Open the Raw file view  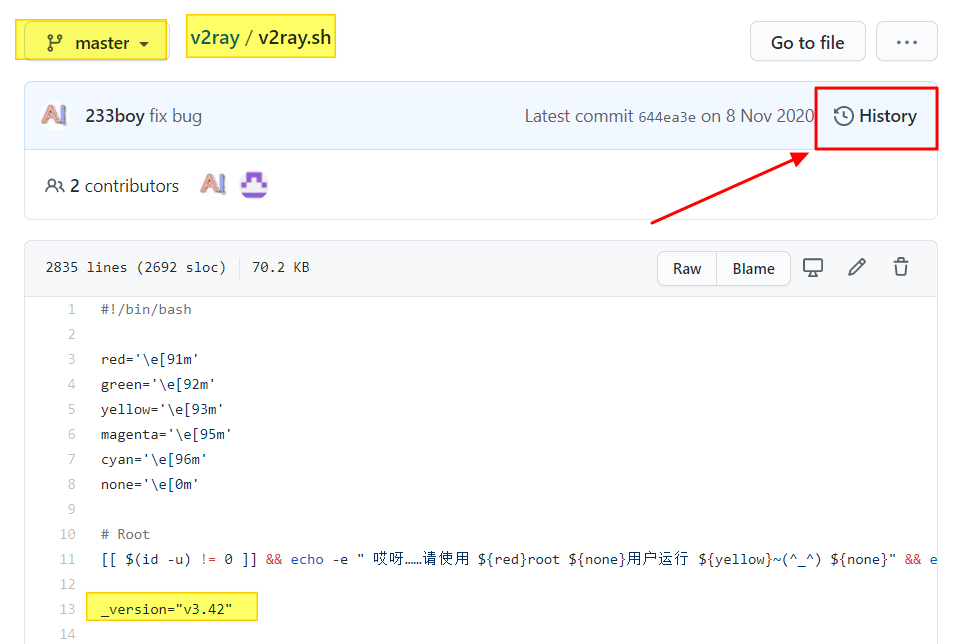coord(687,268)
